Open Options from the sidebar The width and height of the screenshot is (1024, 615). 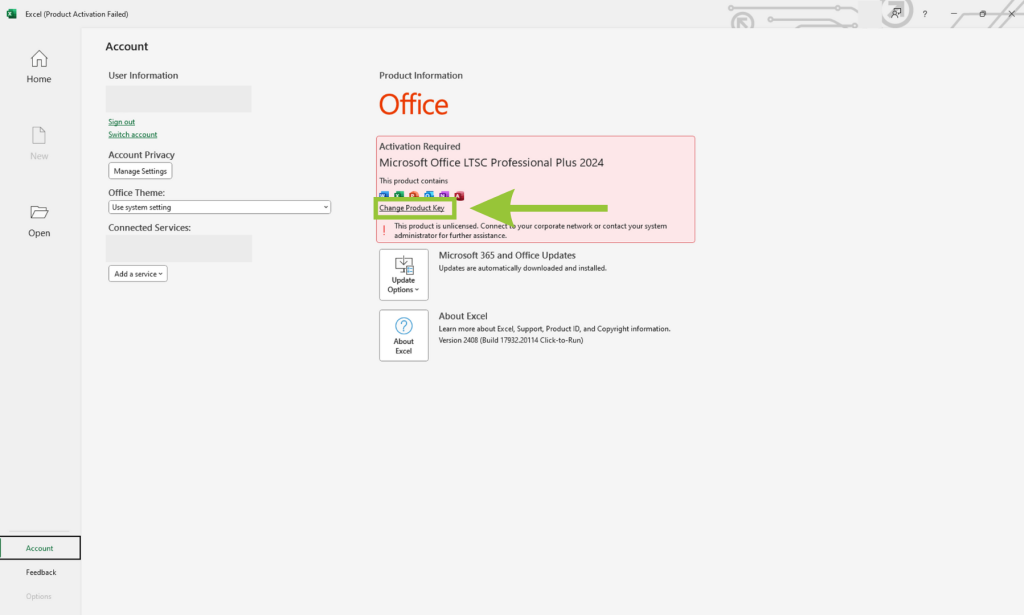38,595
